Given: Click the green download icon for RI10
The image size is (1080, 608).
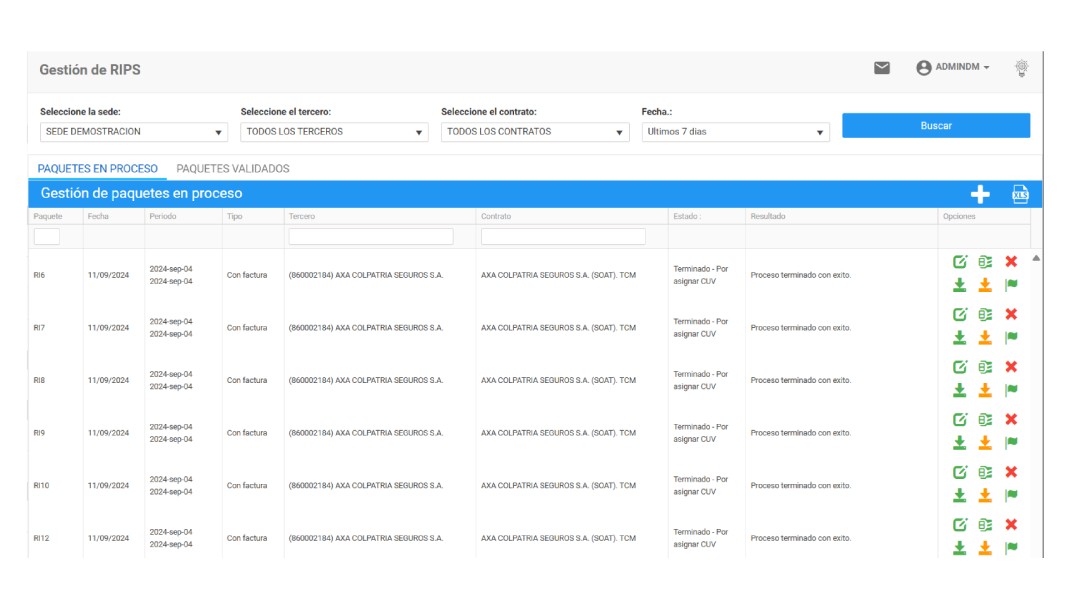Looking at the screenshot, I should [x=959, y=495].
